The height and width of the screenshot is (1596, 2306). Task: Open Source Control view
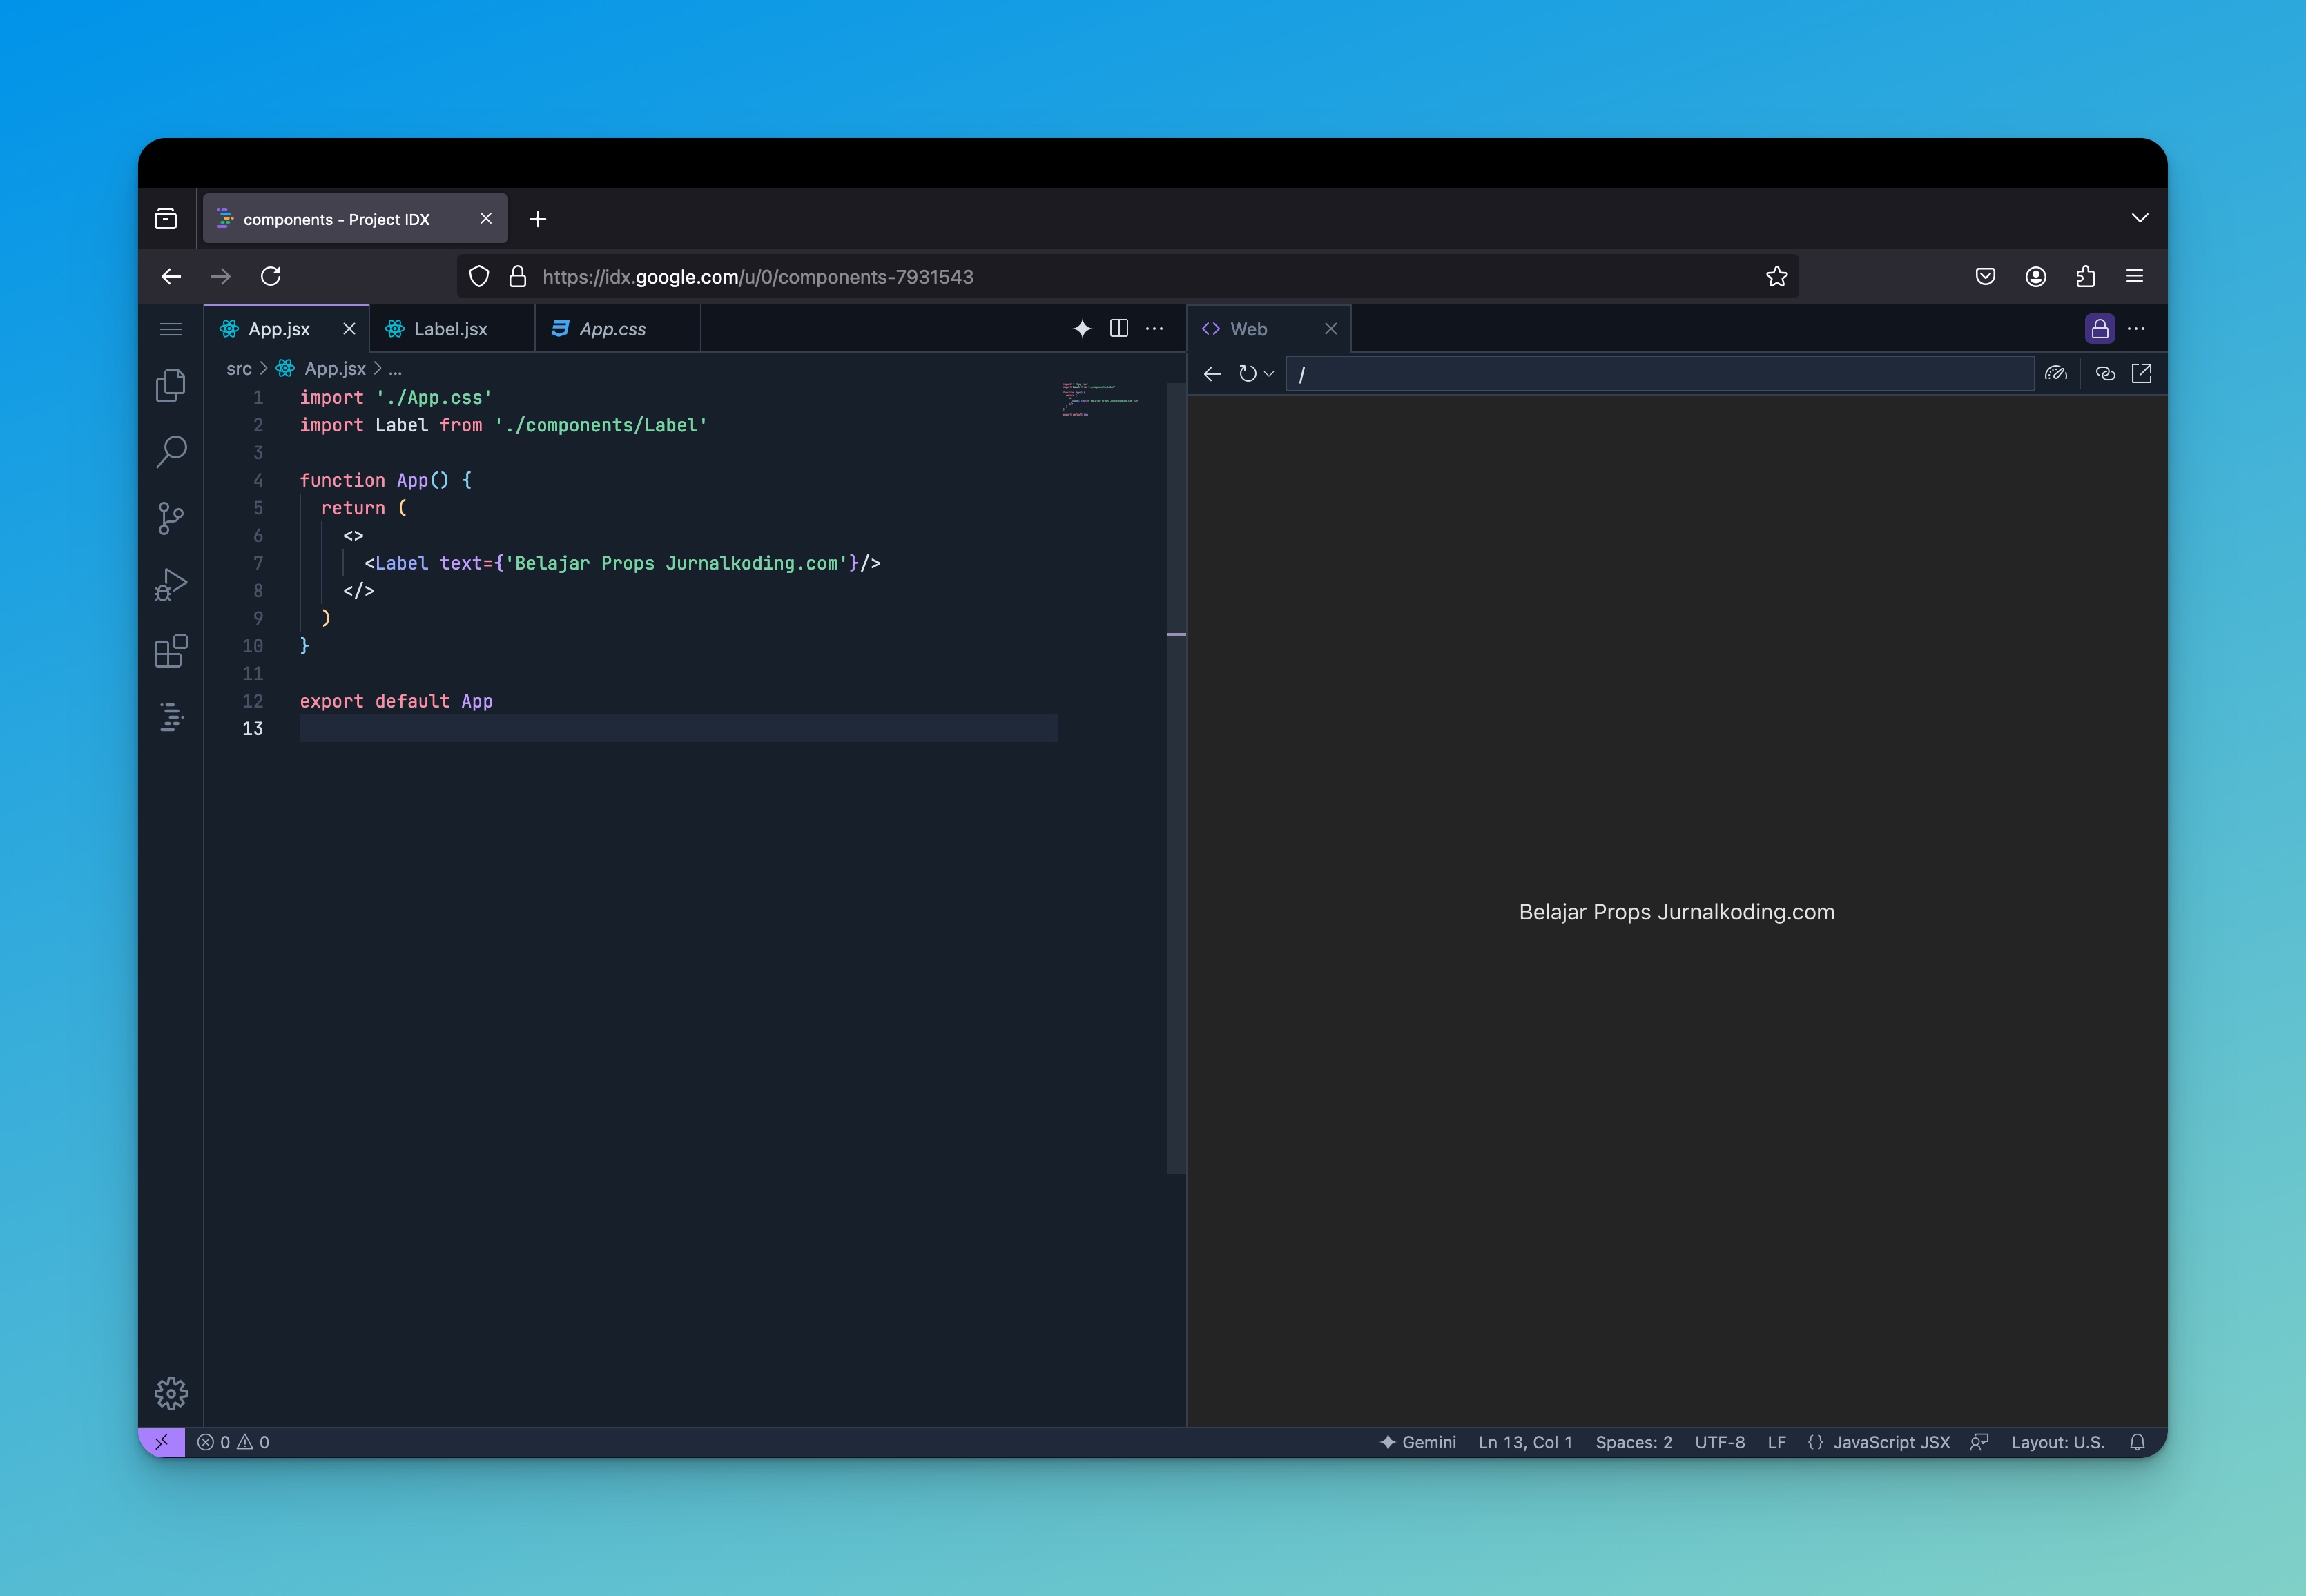click(171, 518)
